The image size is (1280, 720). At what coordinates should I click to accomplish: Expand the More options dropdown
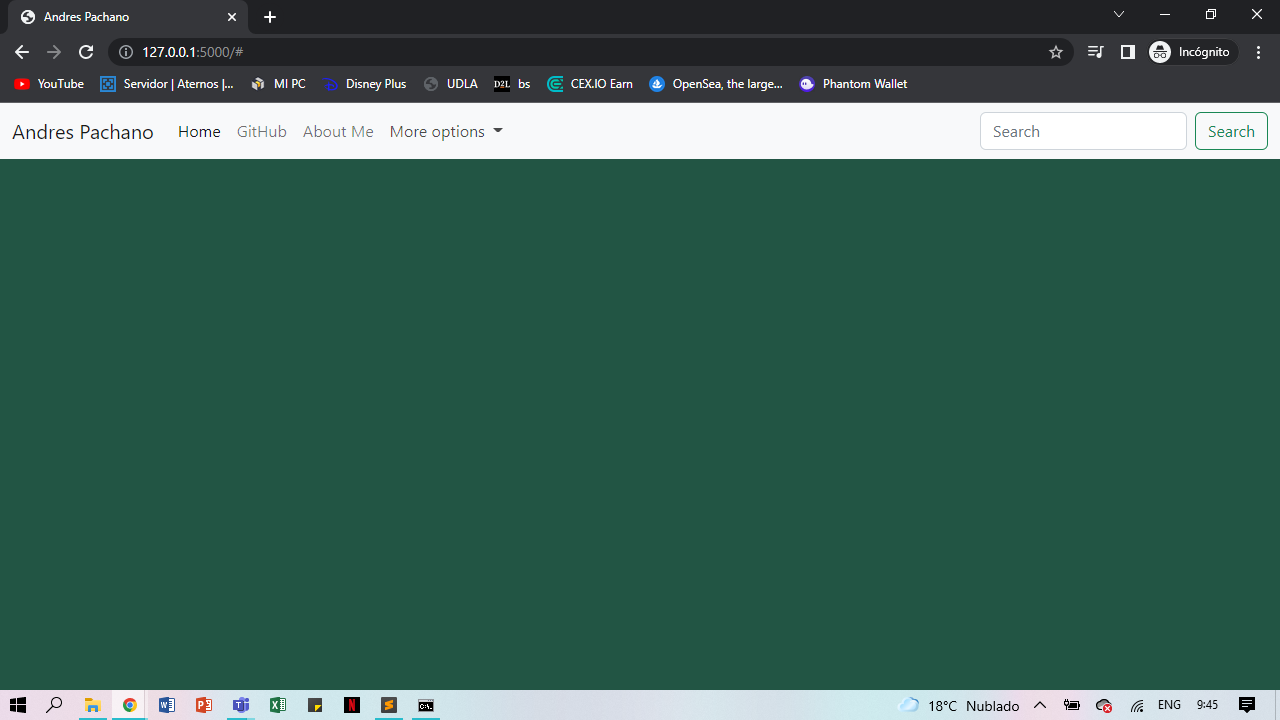coord(446,132)
